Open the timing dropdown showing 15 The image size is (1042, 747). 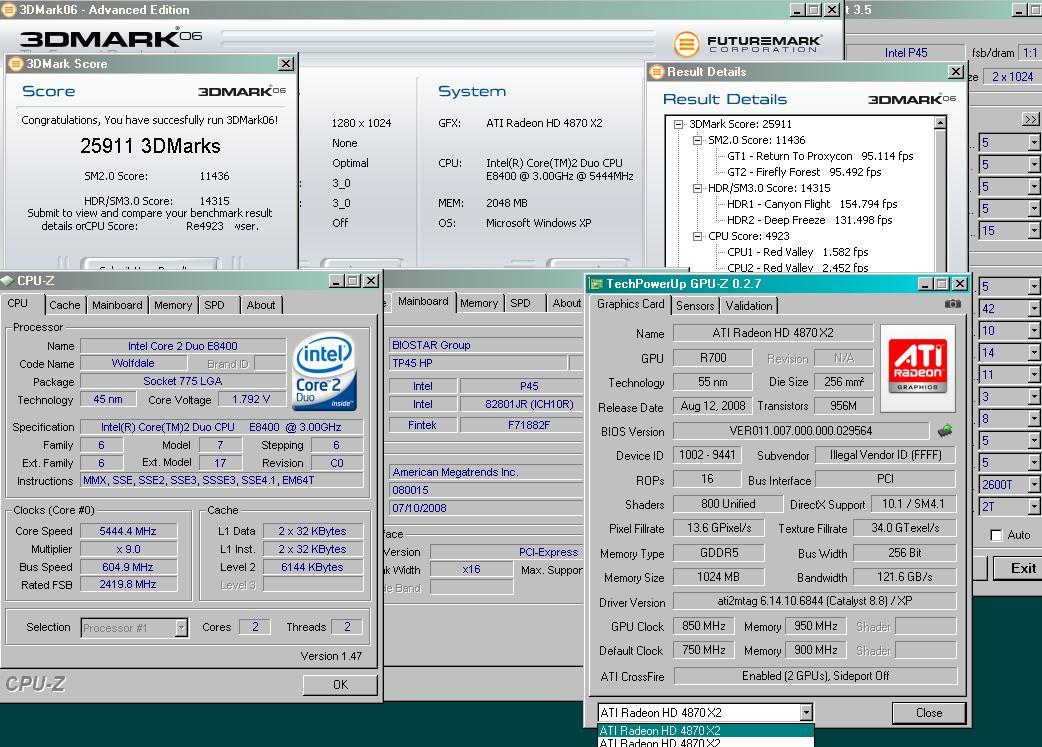(x=1033, y=231)
